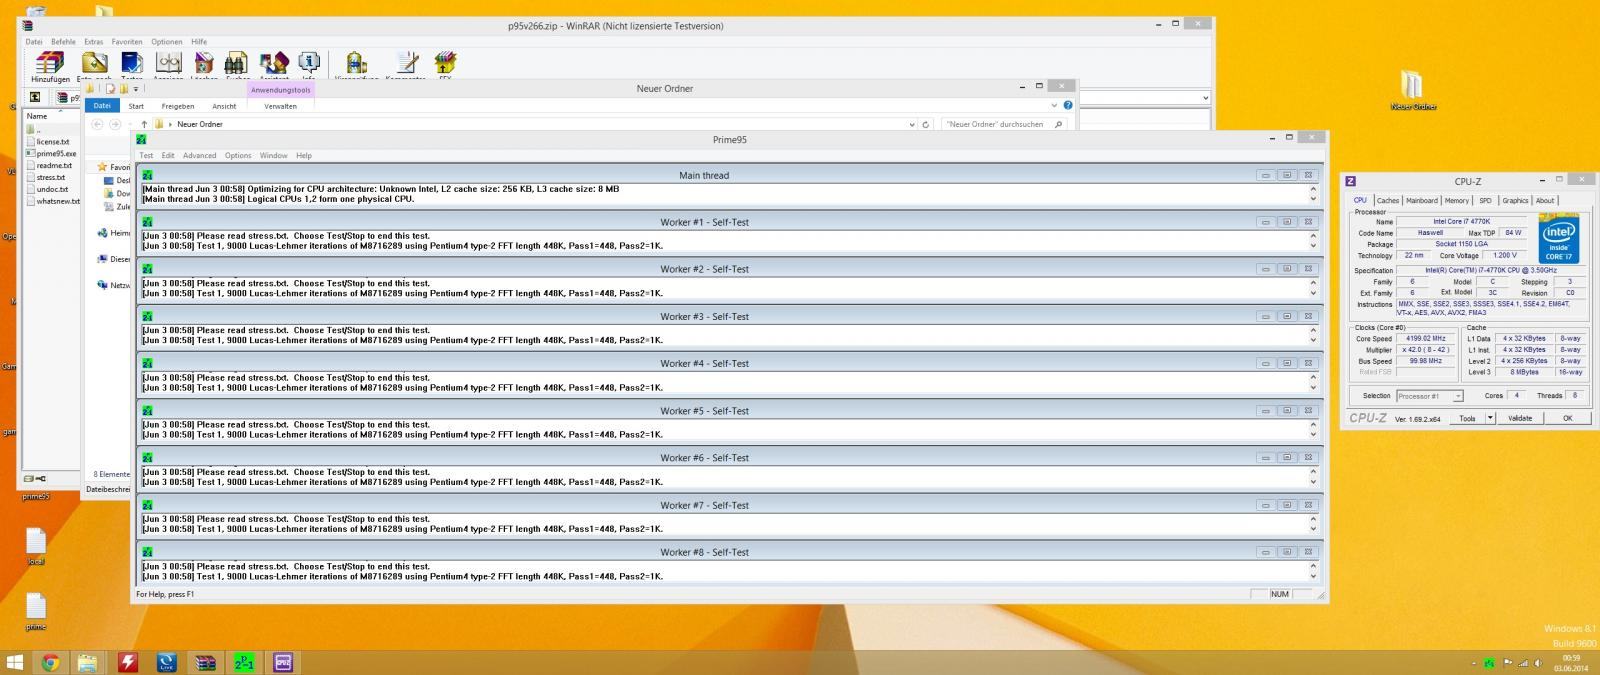This screenshot has width=1600, height=675.
Task: Click WinRAR SFX icon
Action: (x=445, y=64)
